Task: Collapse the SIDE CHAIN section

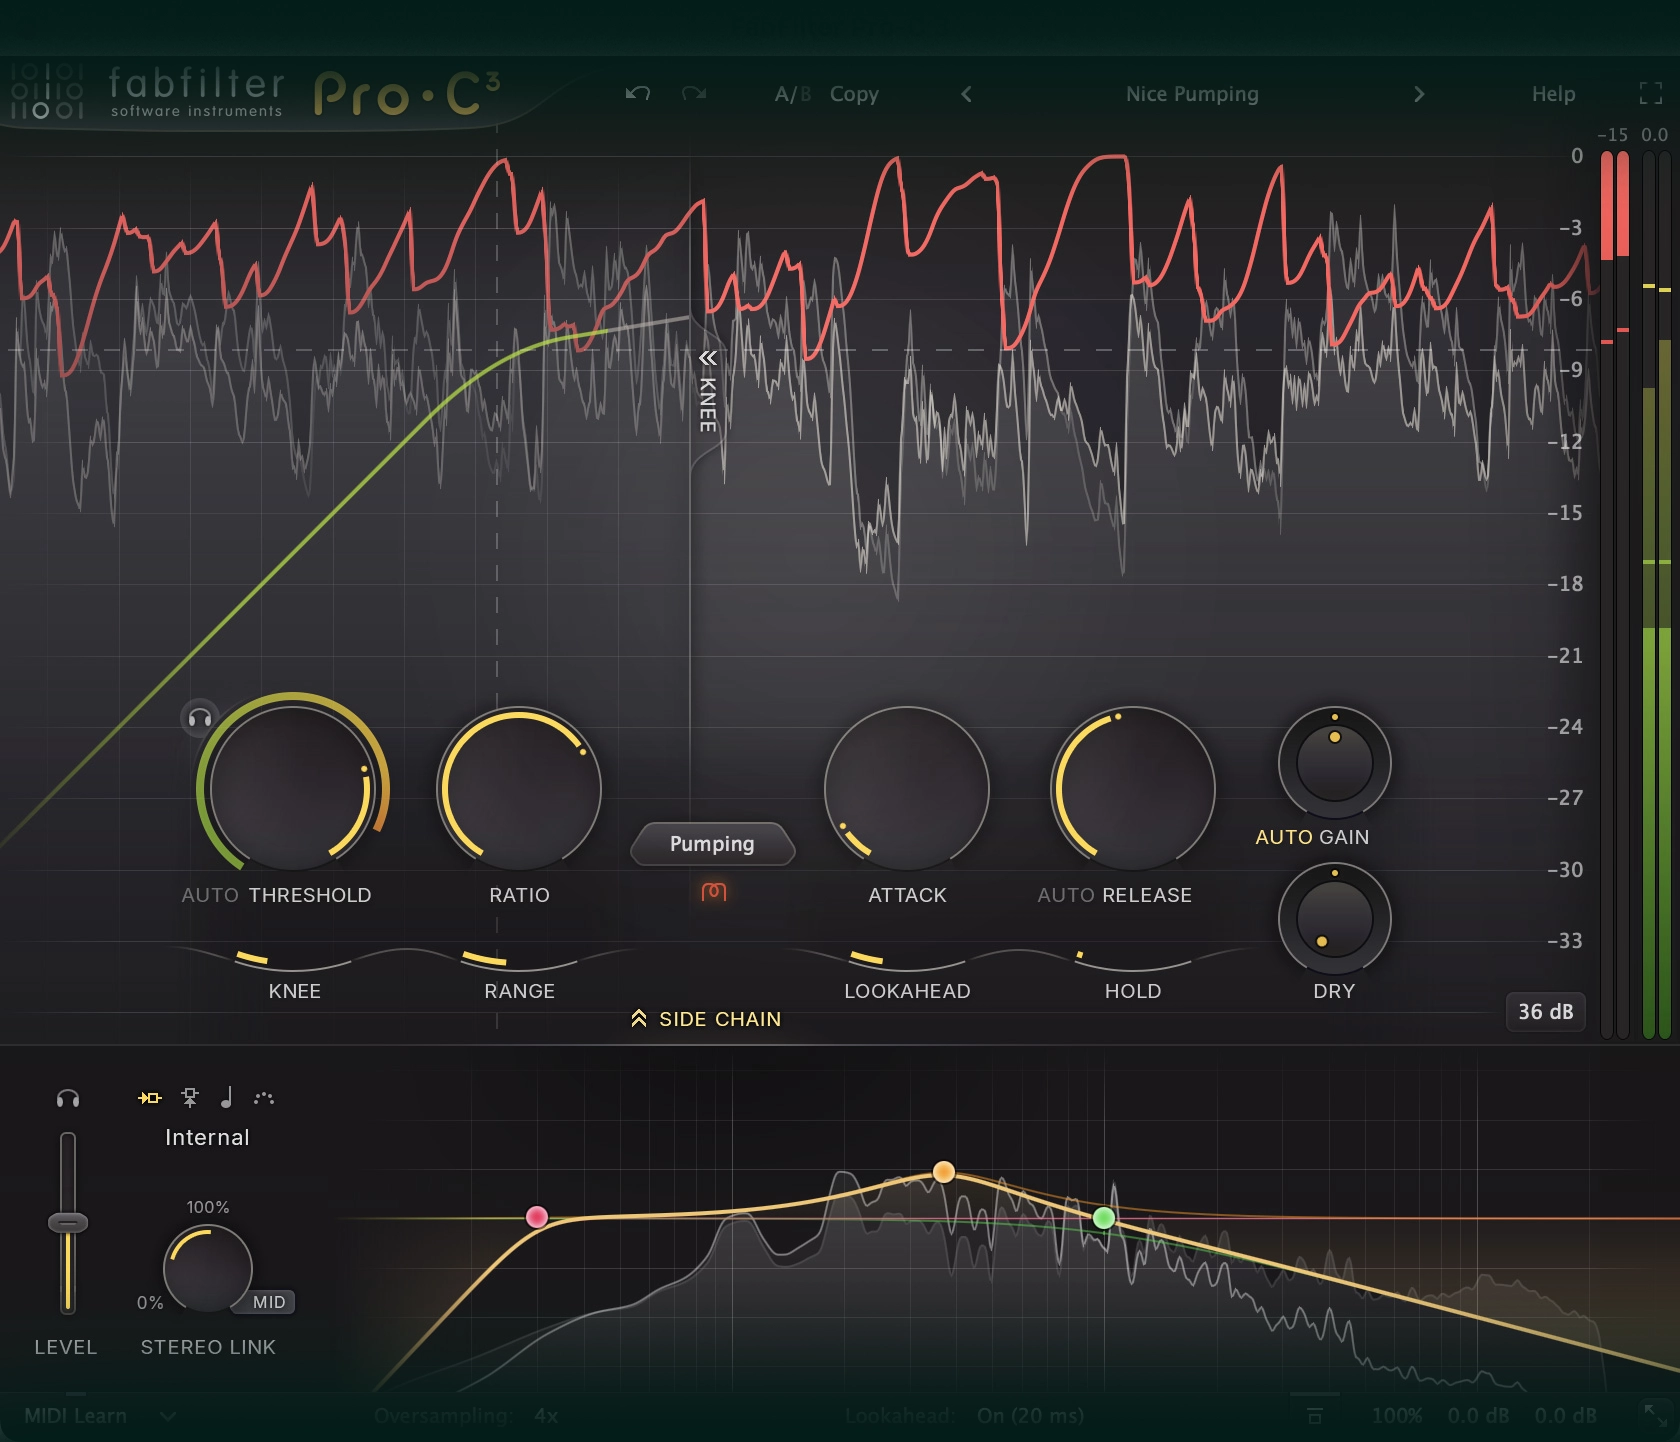Action: point(706,1019)
